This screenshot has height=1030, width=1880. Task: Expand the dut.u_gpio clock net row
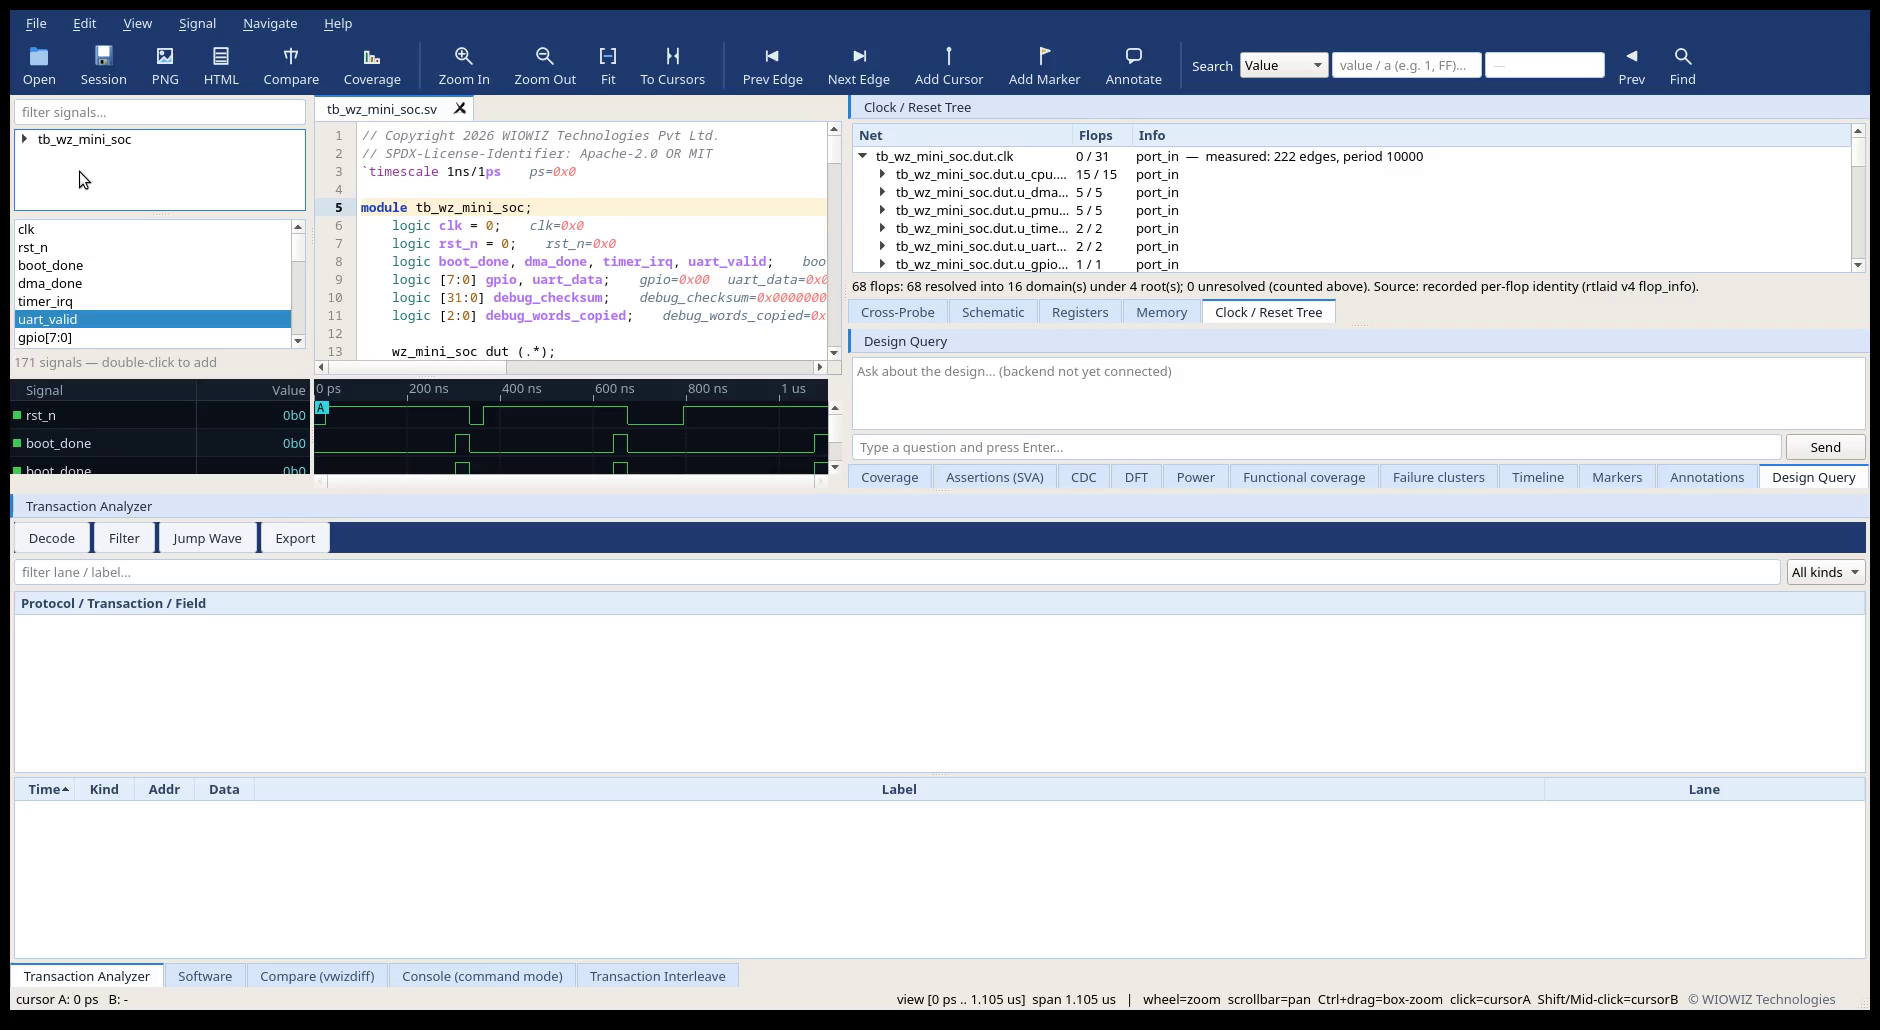(882, 264)
